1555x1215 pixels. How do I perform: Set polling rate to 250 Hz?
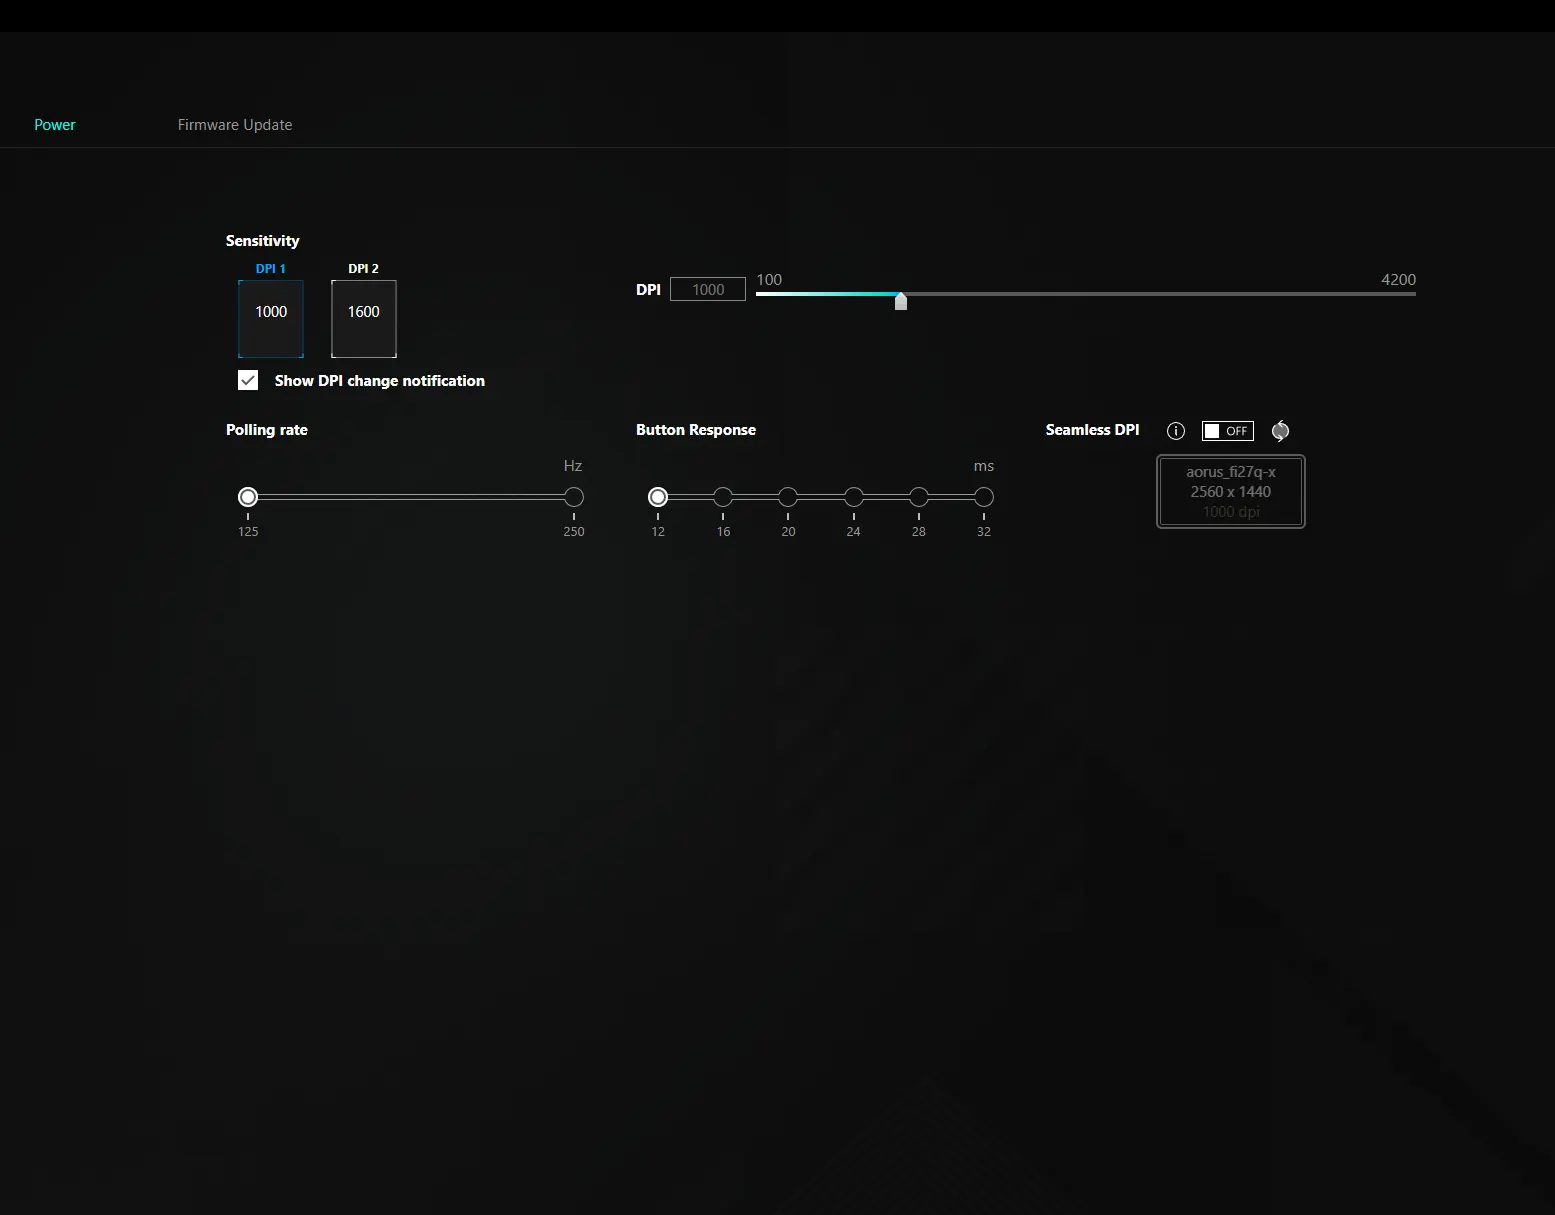point(574,497)
